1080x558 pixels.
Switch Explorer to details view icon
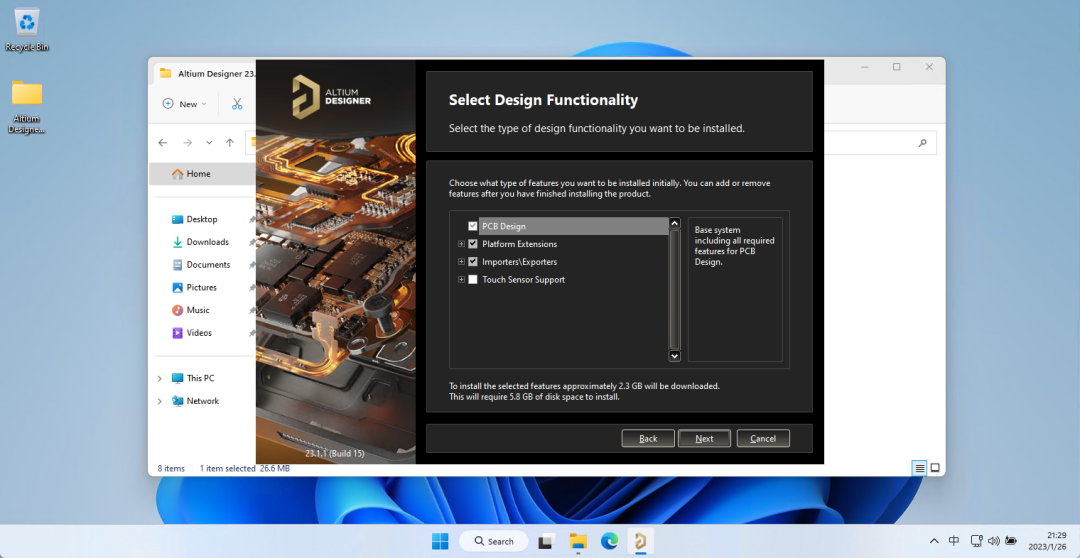point(919,468)
